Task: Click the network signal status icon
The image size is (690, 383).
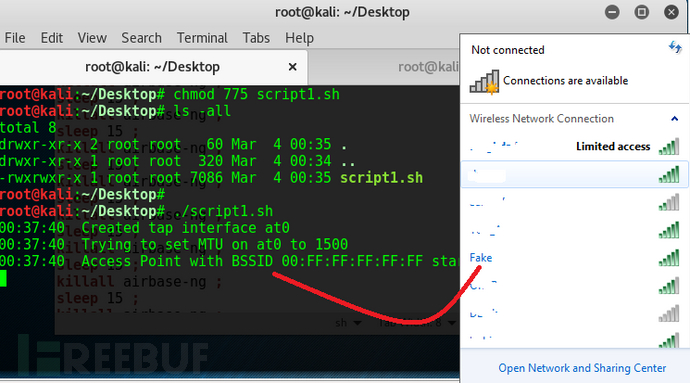Action: pos(484,81)
